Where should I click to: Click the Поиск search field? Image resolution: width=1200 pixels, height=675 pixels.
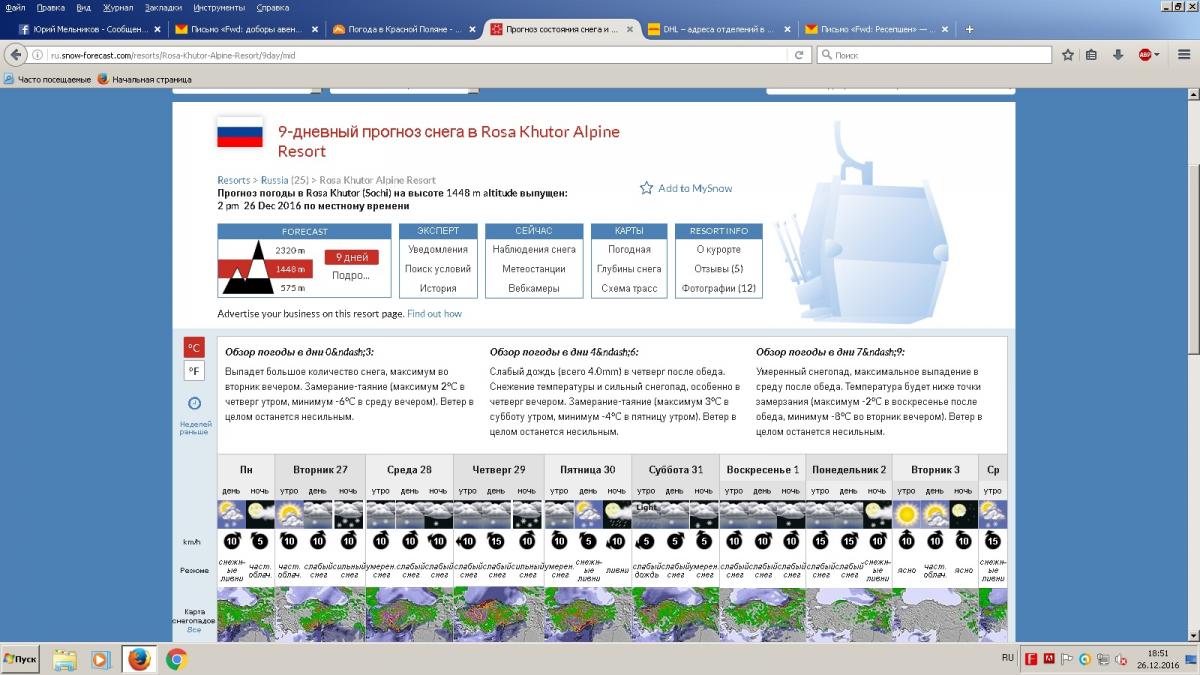coord(932,55)
